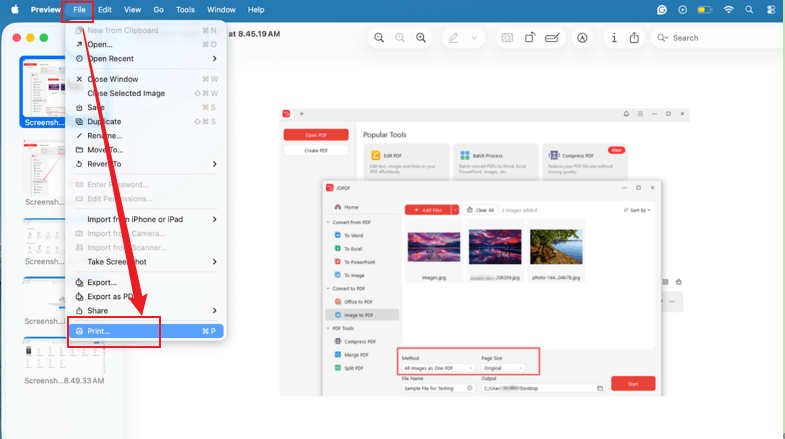Choose Duplicate from the File menu
This screenshot has height=439, width=785.
pos(146,122)
